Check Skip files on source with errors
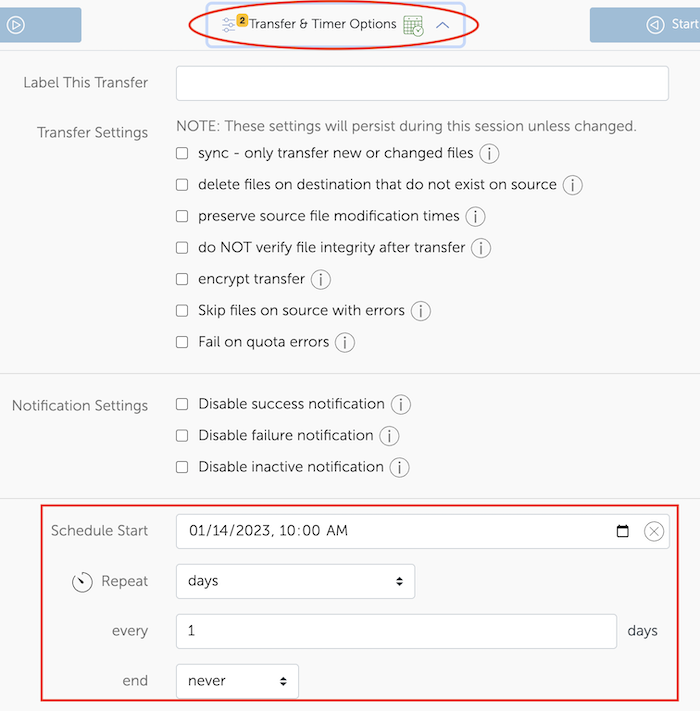This screenshot has height=711, width=700. coord(182,311)
